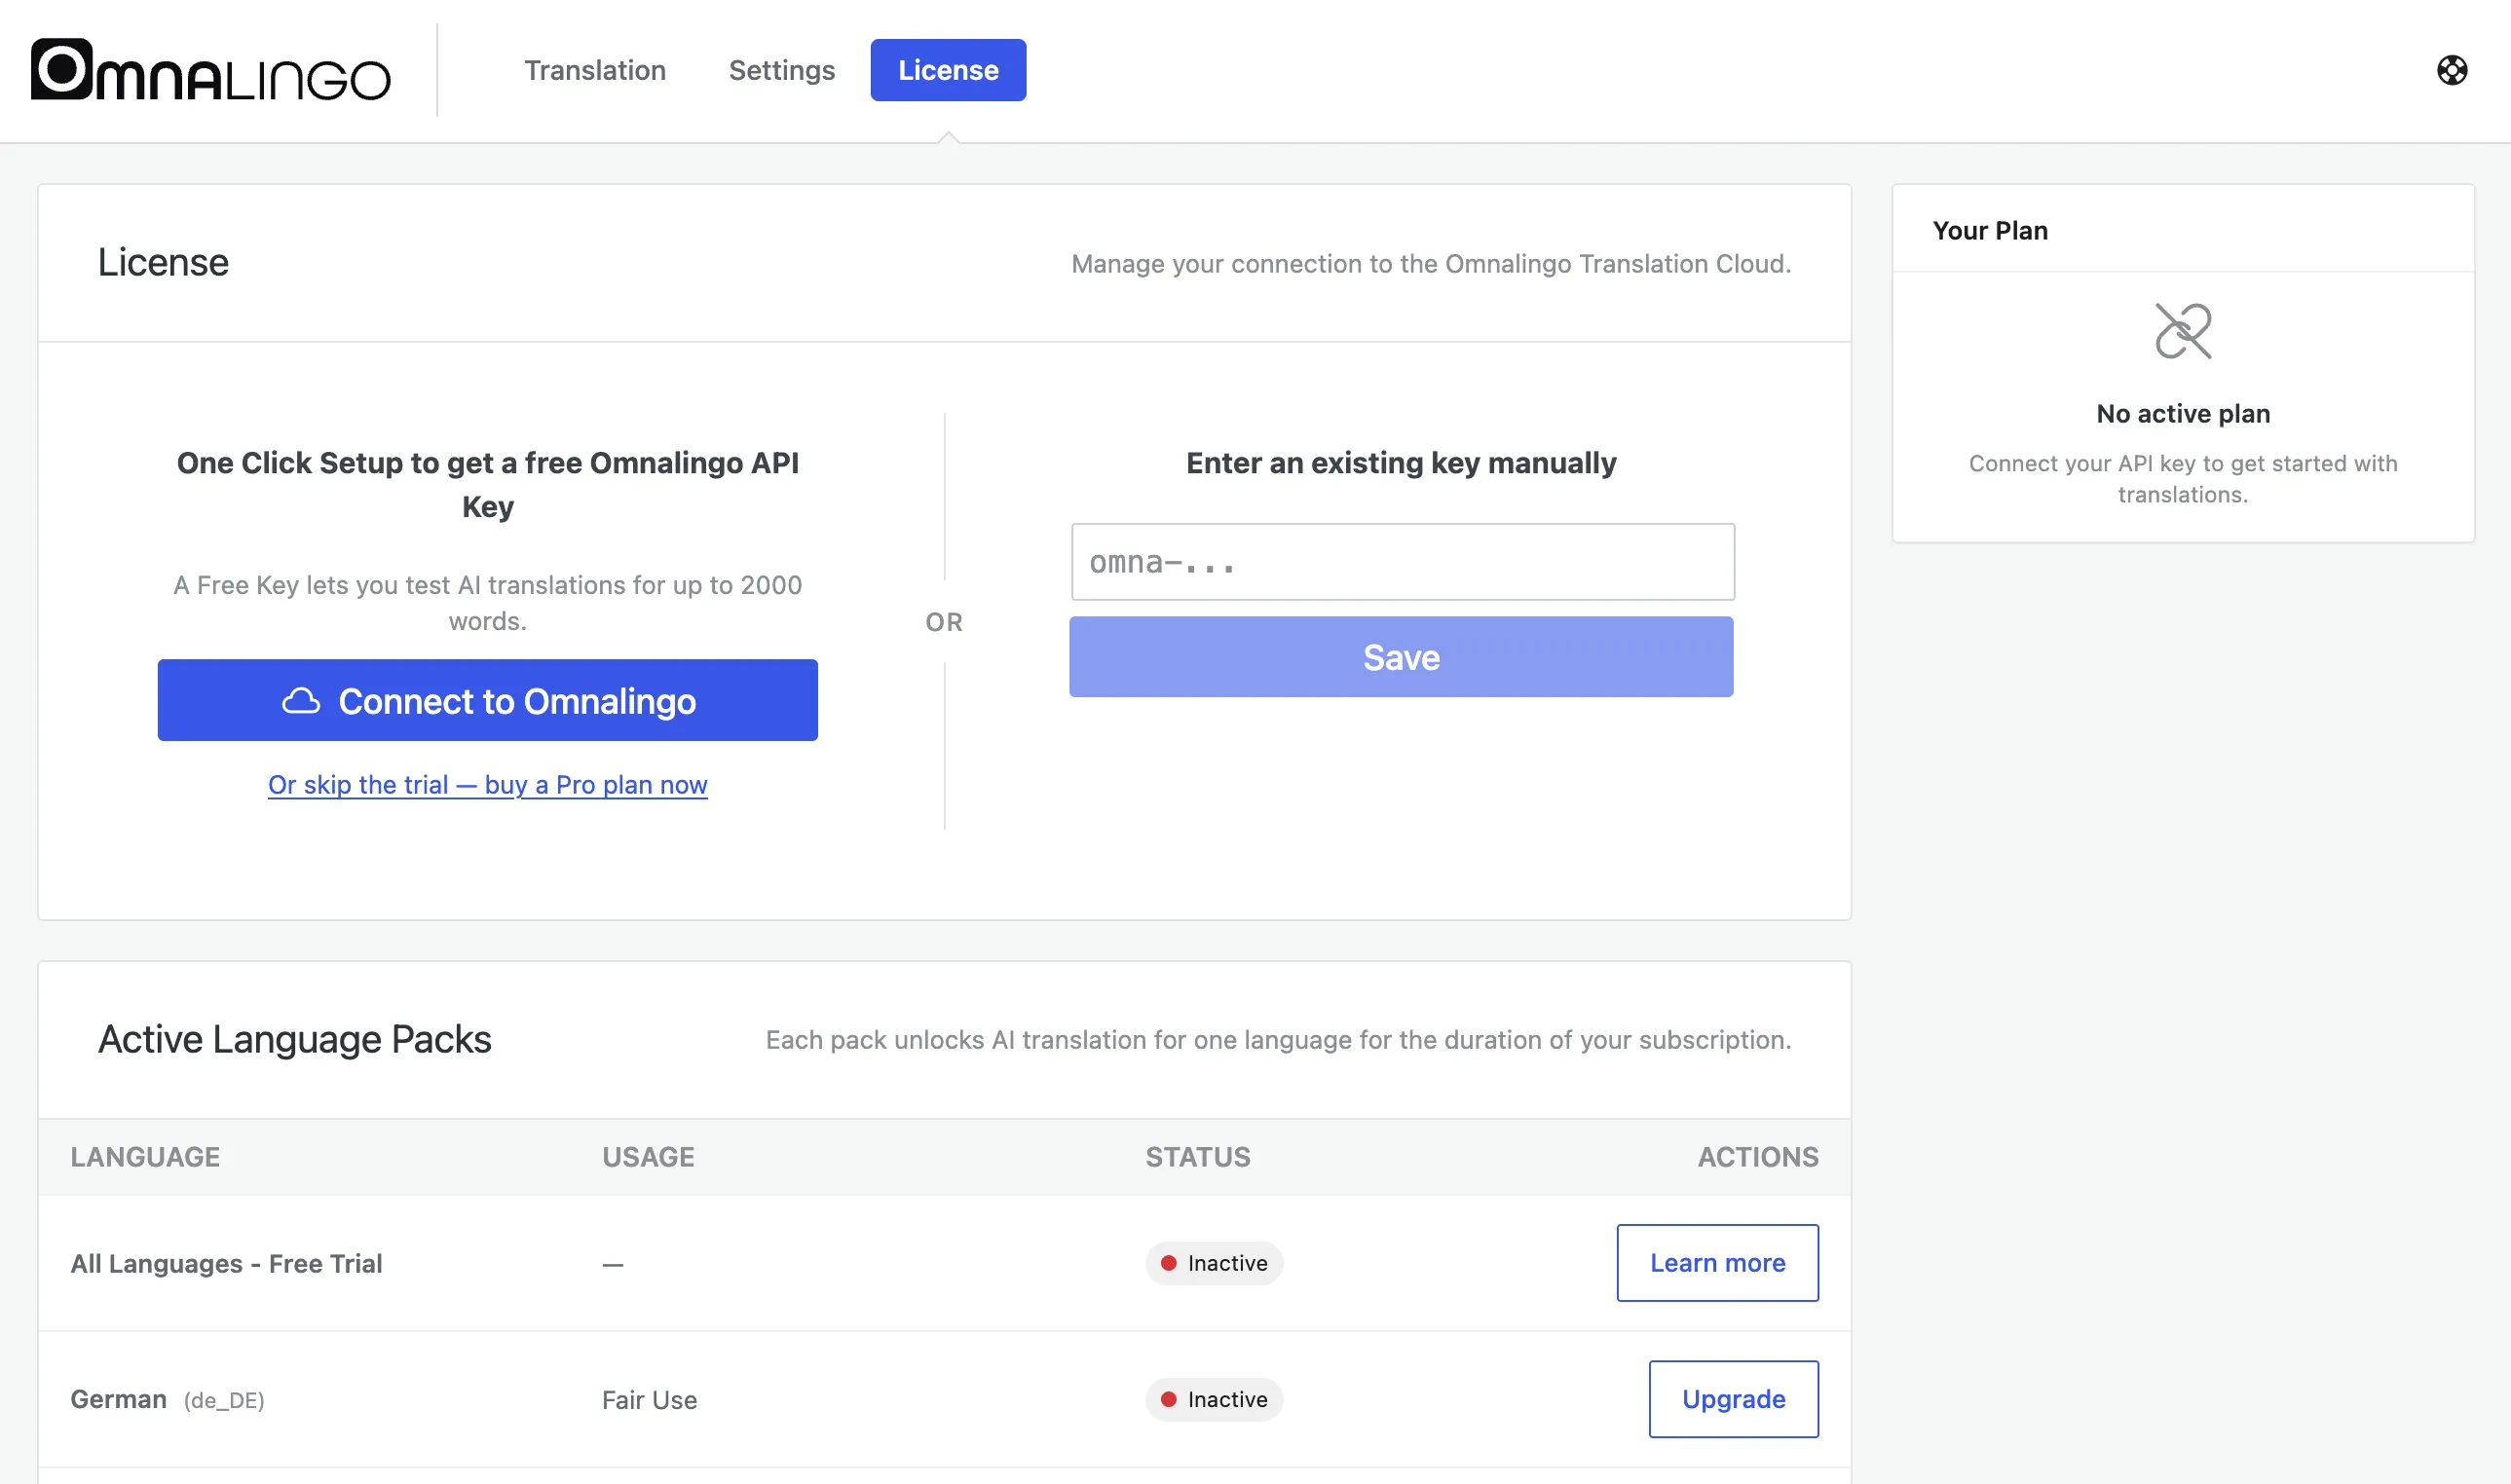
Task: Select 'All Languages - Free Trial' row label
Action: click(226, 1263)
